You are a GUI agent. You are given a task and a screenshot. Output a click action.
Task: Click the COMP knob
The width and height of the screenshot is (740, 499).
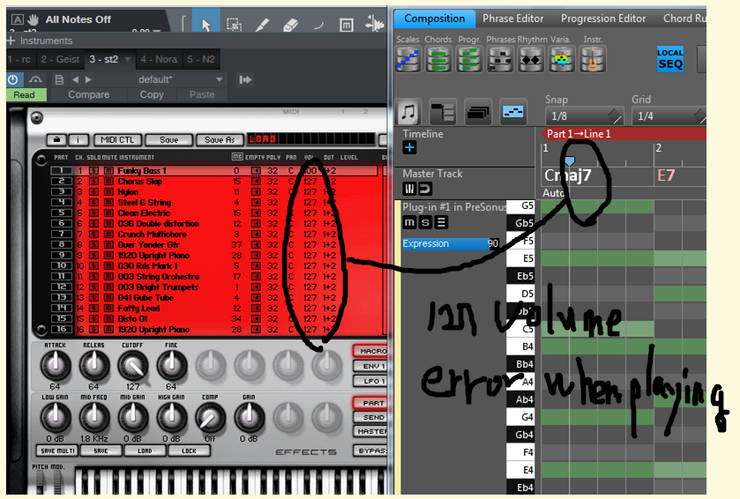210,418
